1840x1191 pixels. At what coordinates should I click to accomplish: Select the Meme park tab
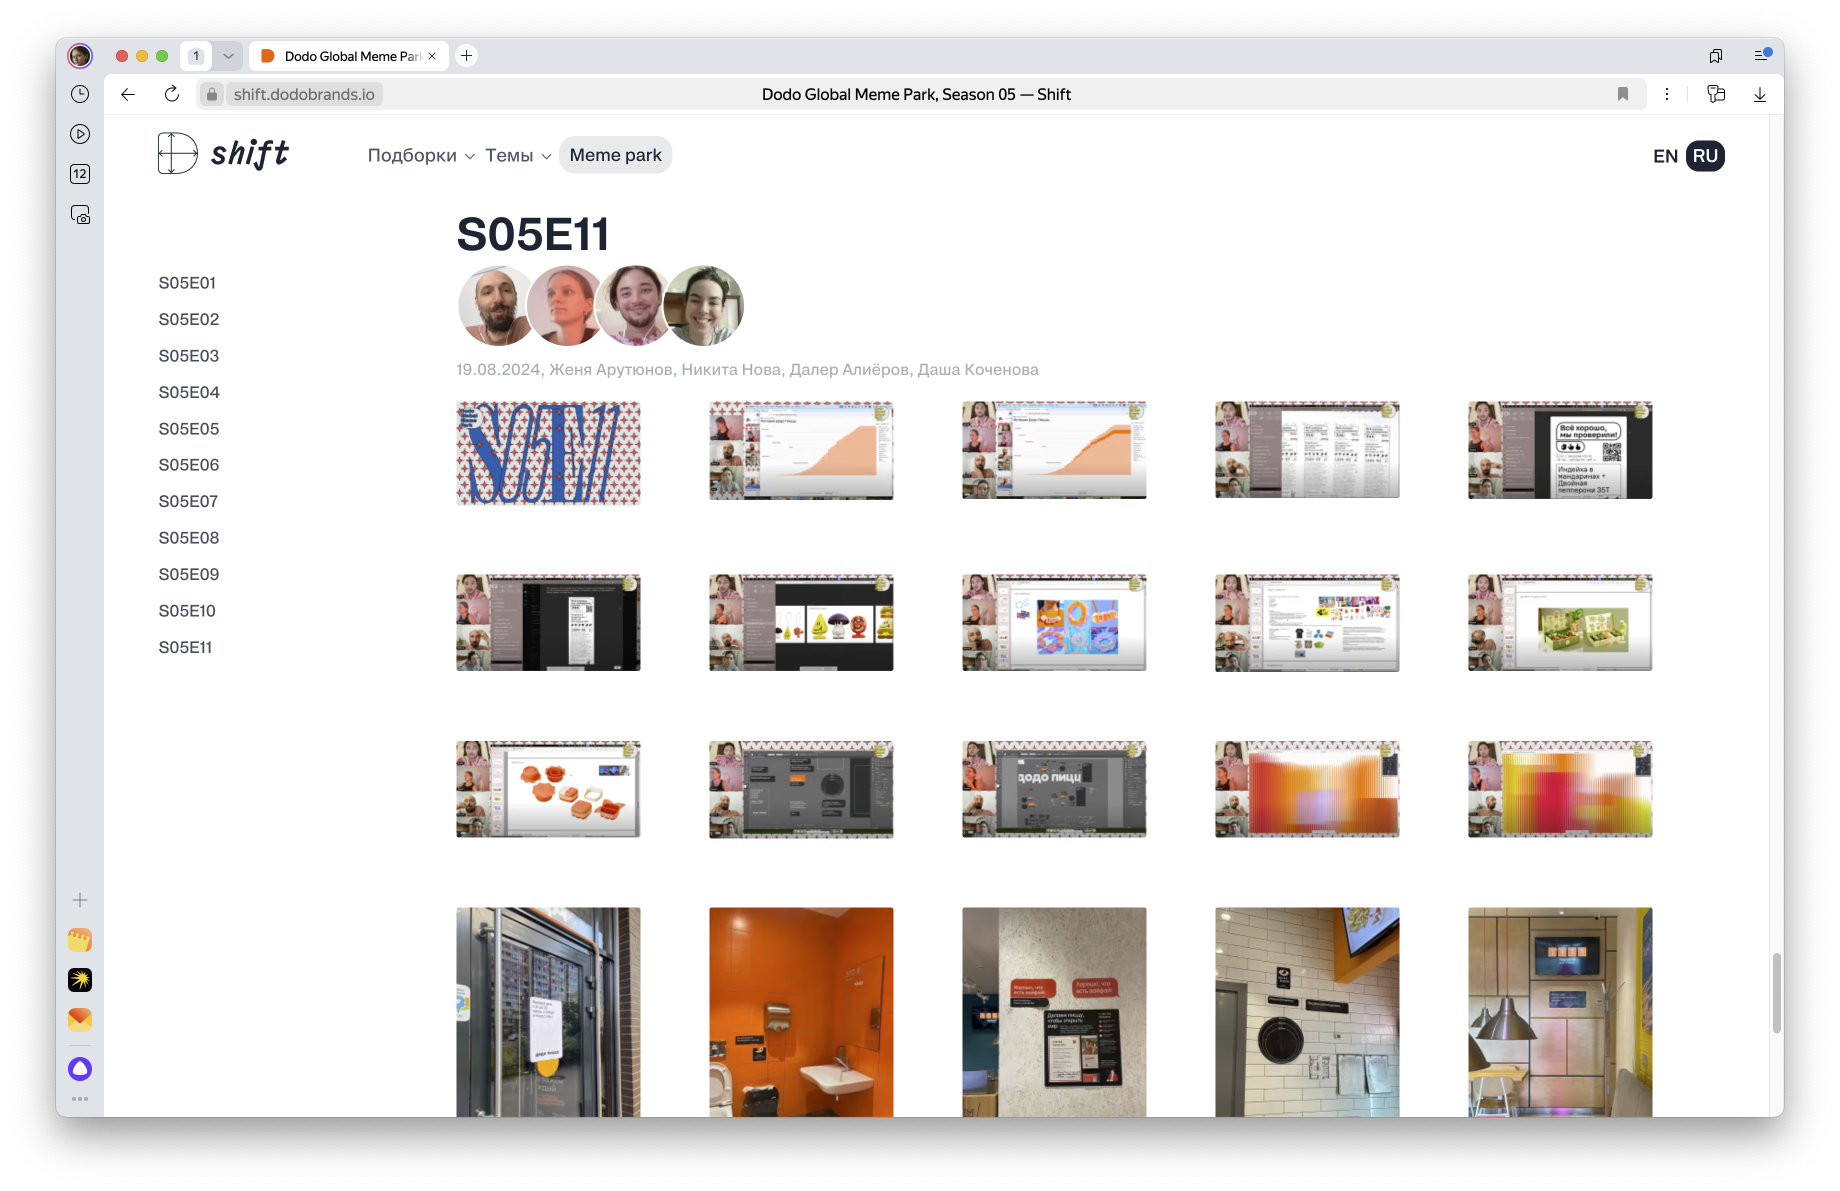615,155
